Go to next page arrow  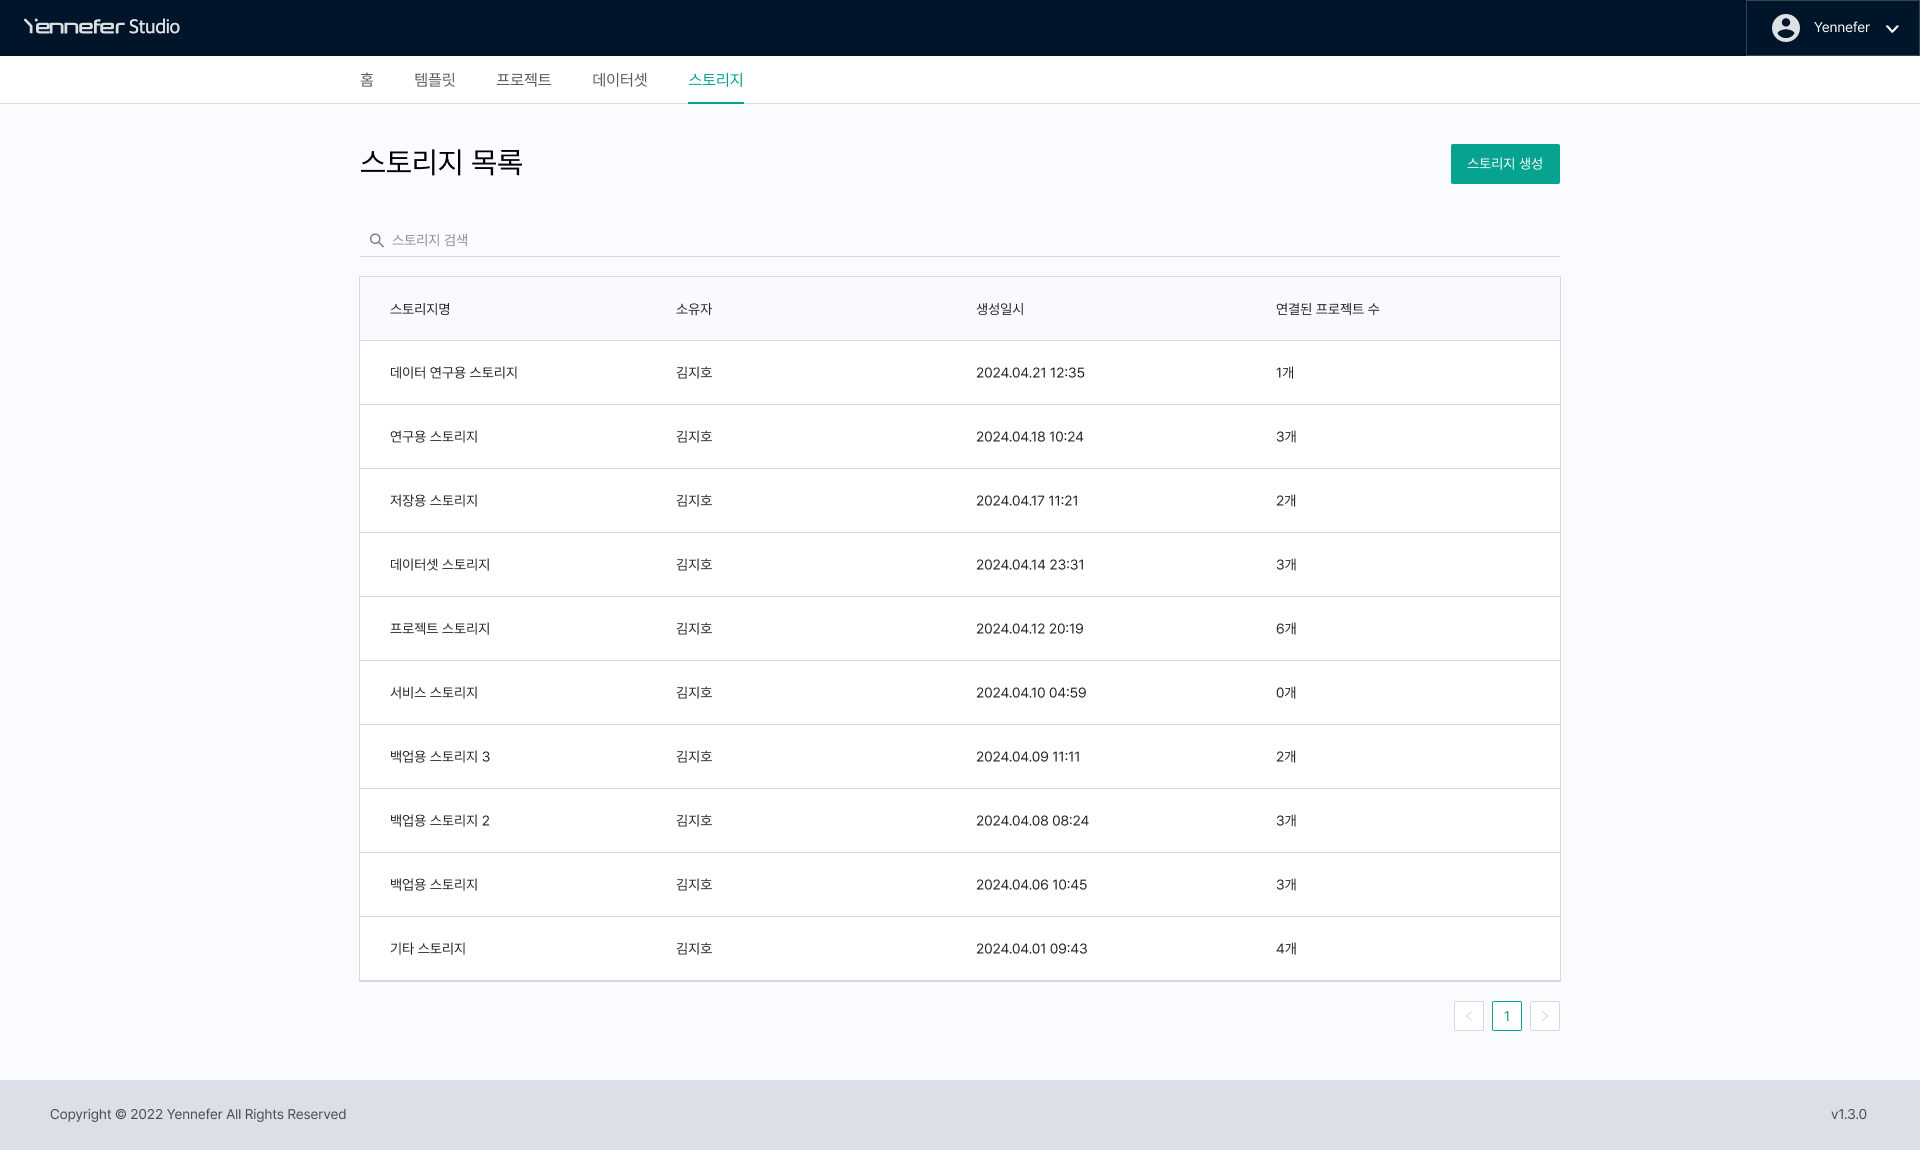click(x=1544, y=1016)
